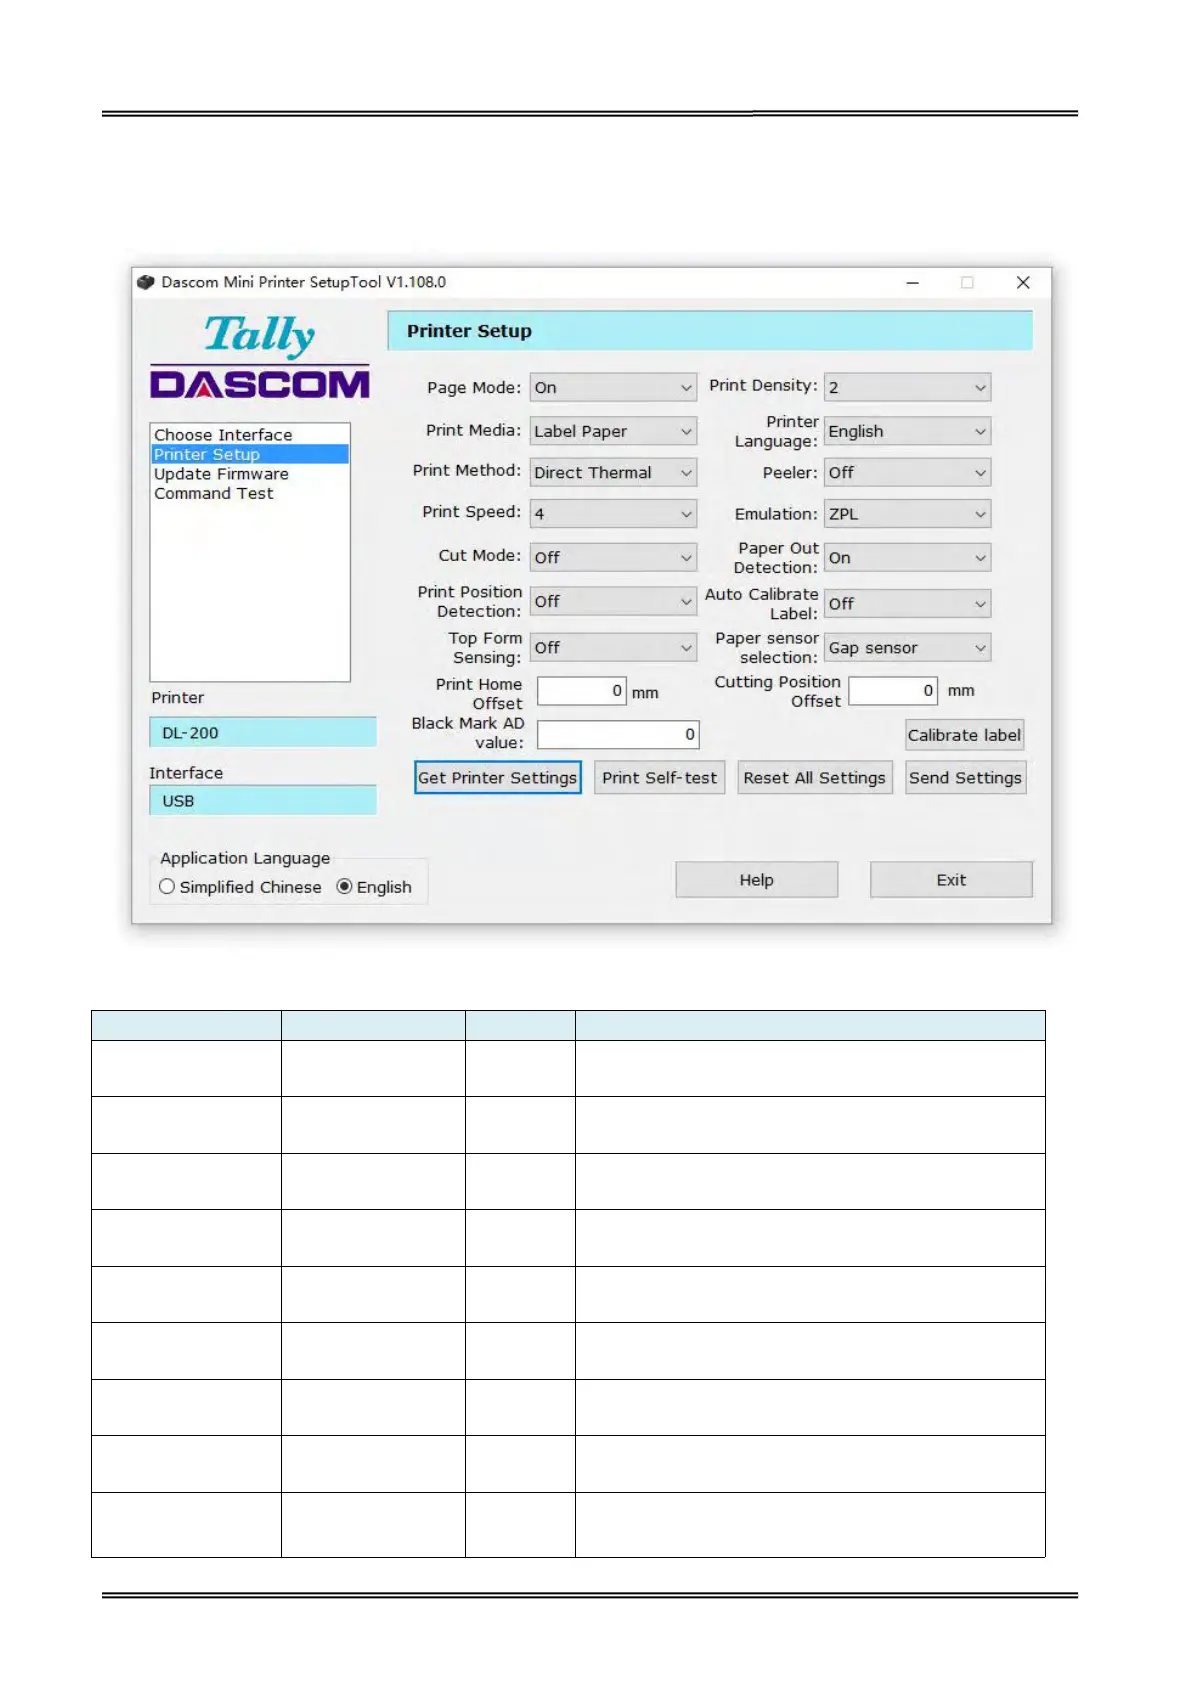Viewport: 1191px width, 1684px height.
Task: Open the Print Speed dropdown
Action: (613, 514)
